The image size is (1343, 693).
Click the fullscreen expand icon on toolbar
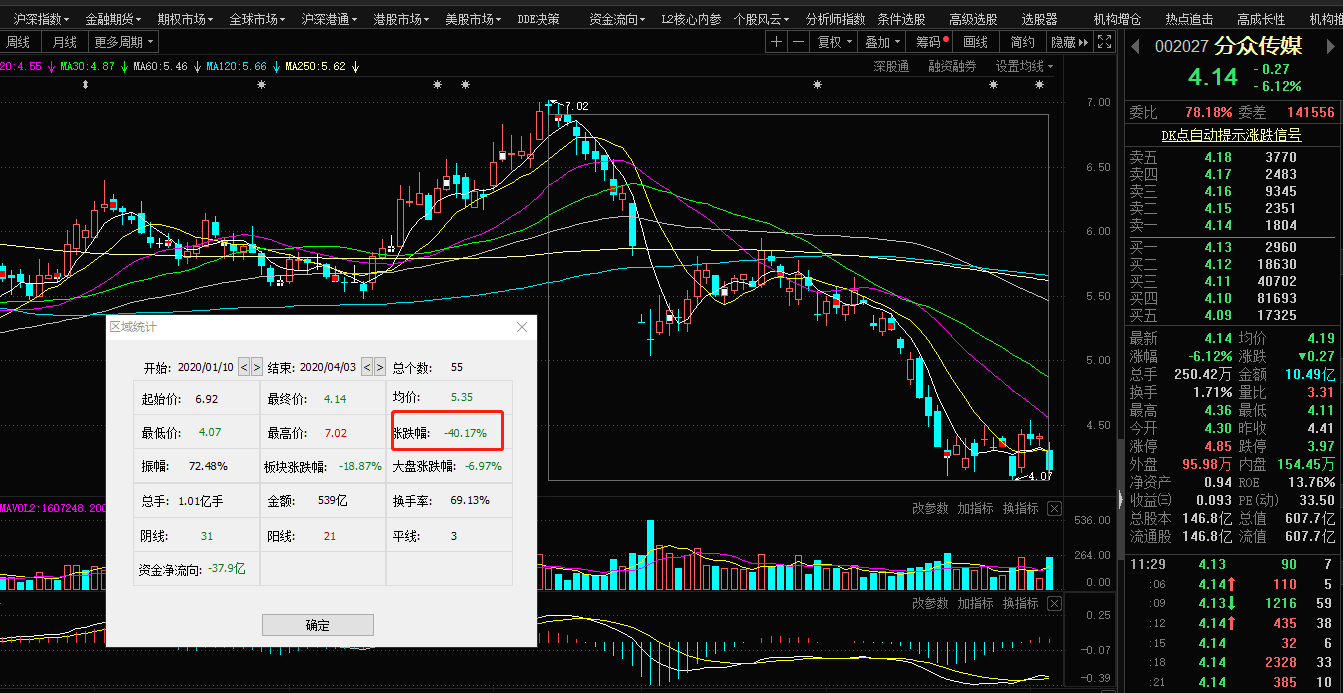click(1104, 41)
